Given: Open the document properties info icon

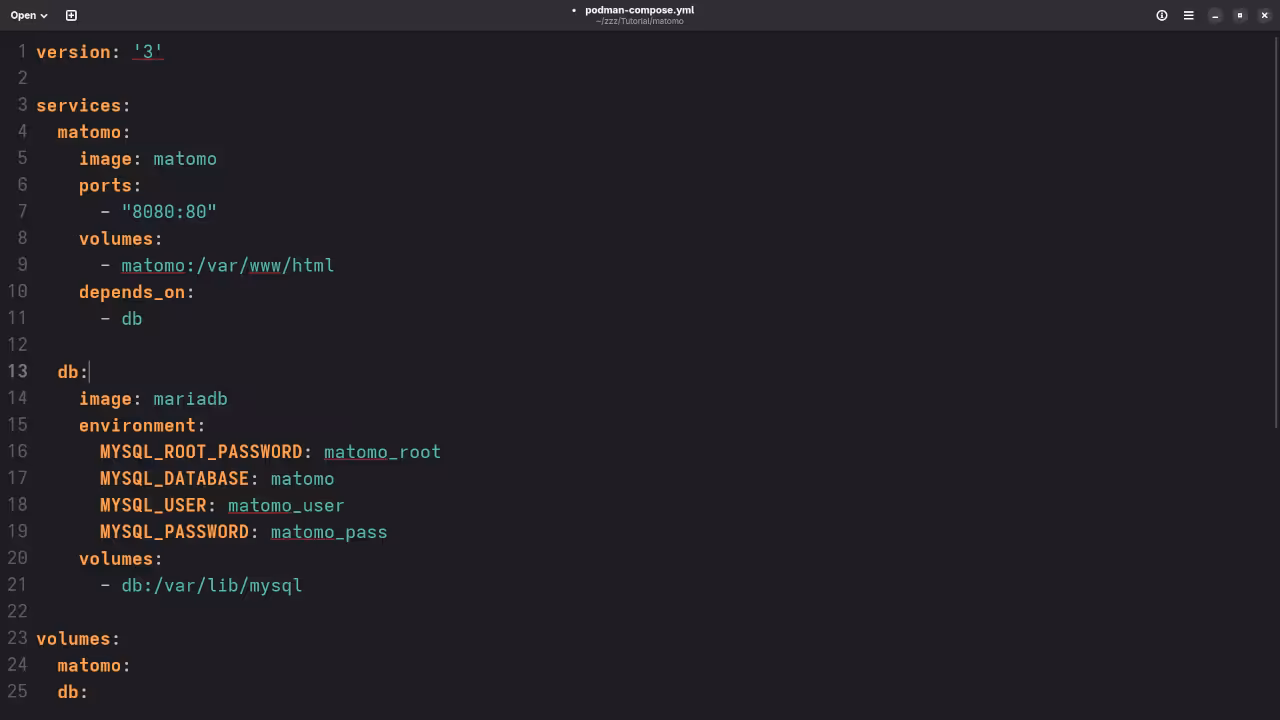Looking at the screenshot, I should pos(1162,15).
